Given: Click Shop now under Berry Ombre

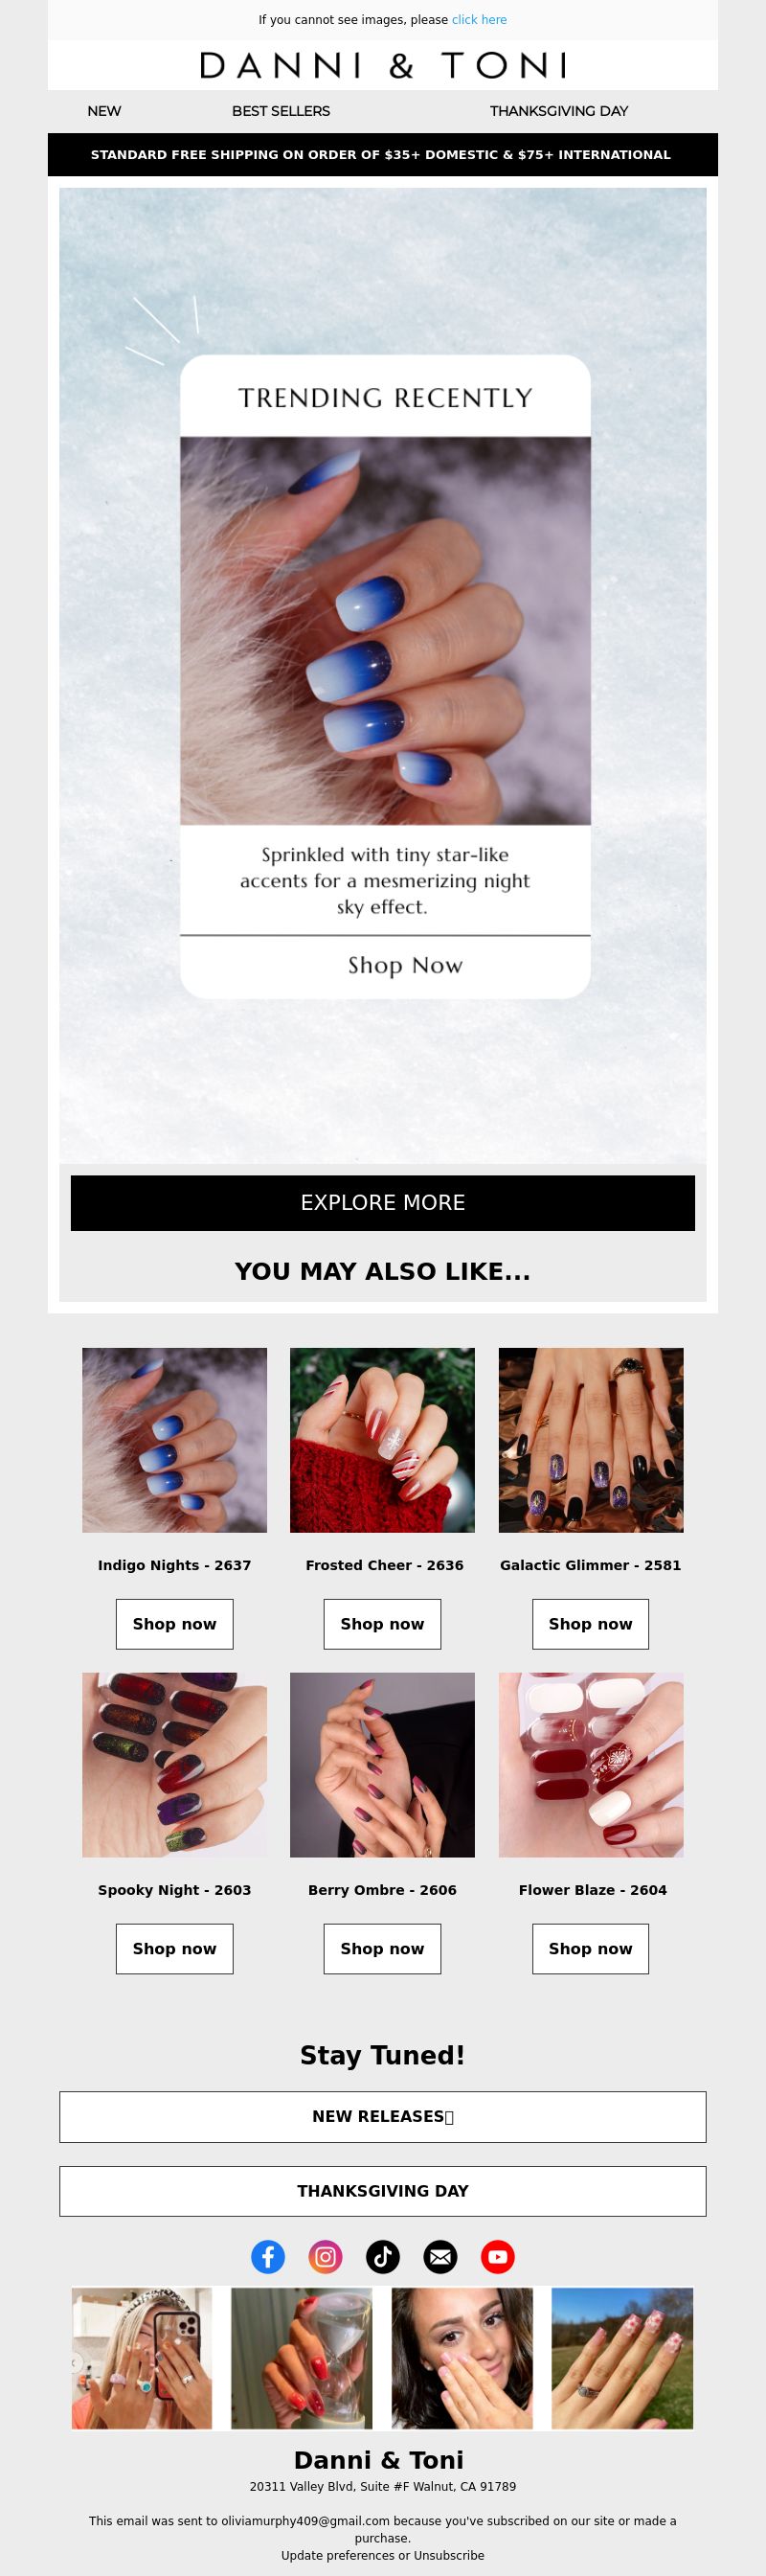Looking at the screenshot, I should point(382,1949).
